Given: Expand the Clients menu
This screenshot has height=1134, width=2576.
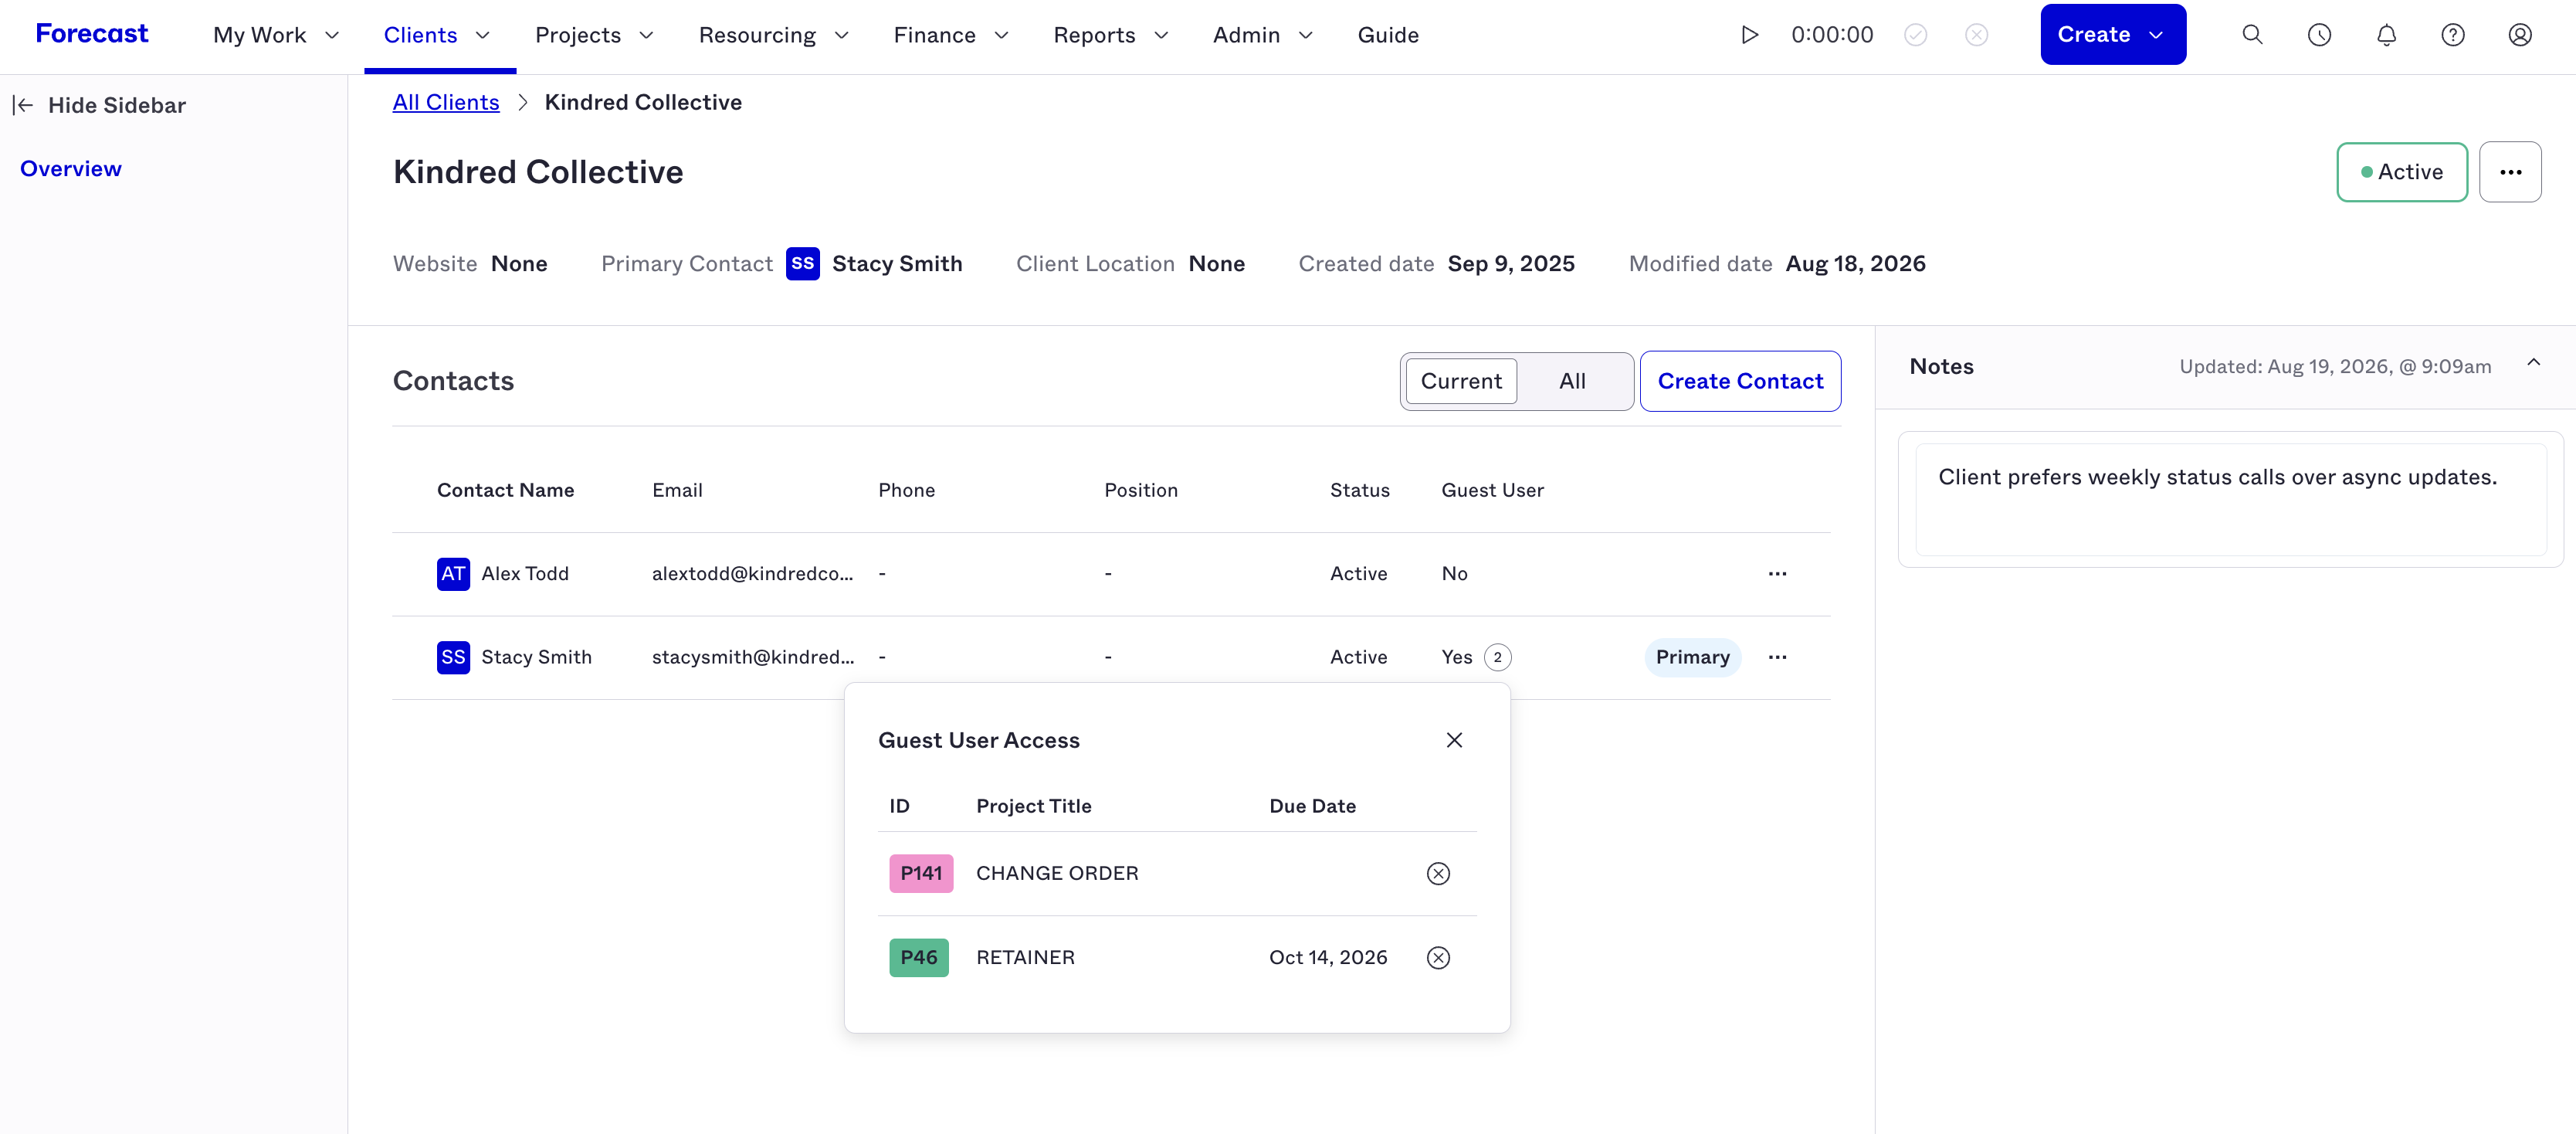Looking at the screenshot, I should coord(437,35).
